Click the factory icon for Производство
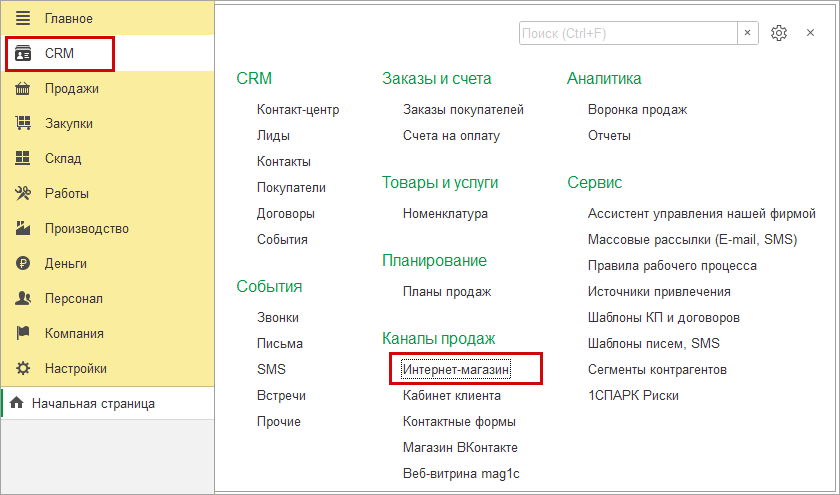The height and width of the screenshot is (495, 840). click(x=24, y=229)
